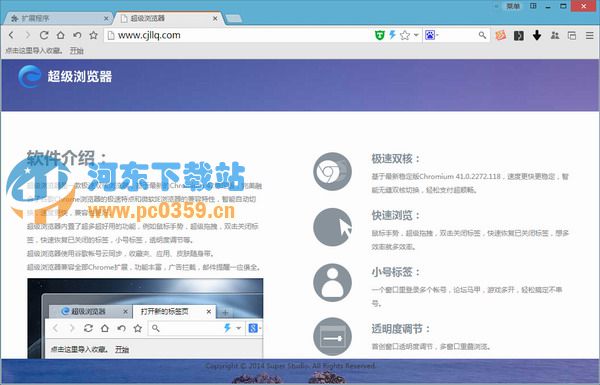
Task: Click the grid icon next to 菜单
Action: [533, 6]
